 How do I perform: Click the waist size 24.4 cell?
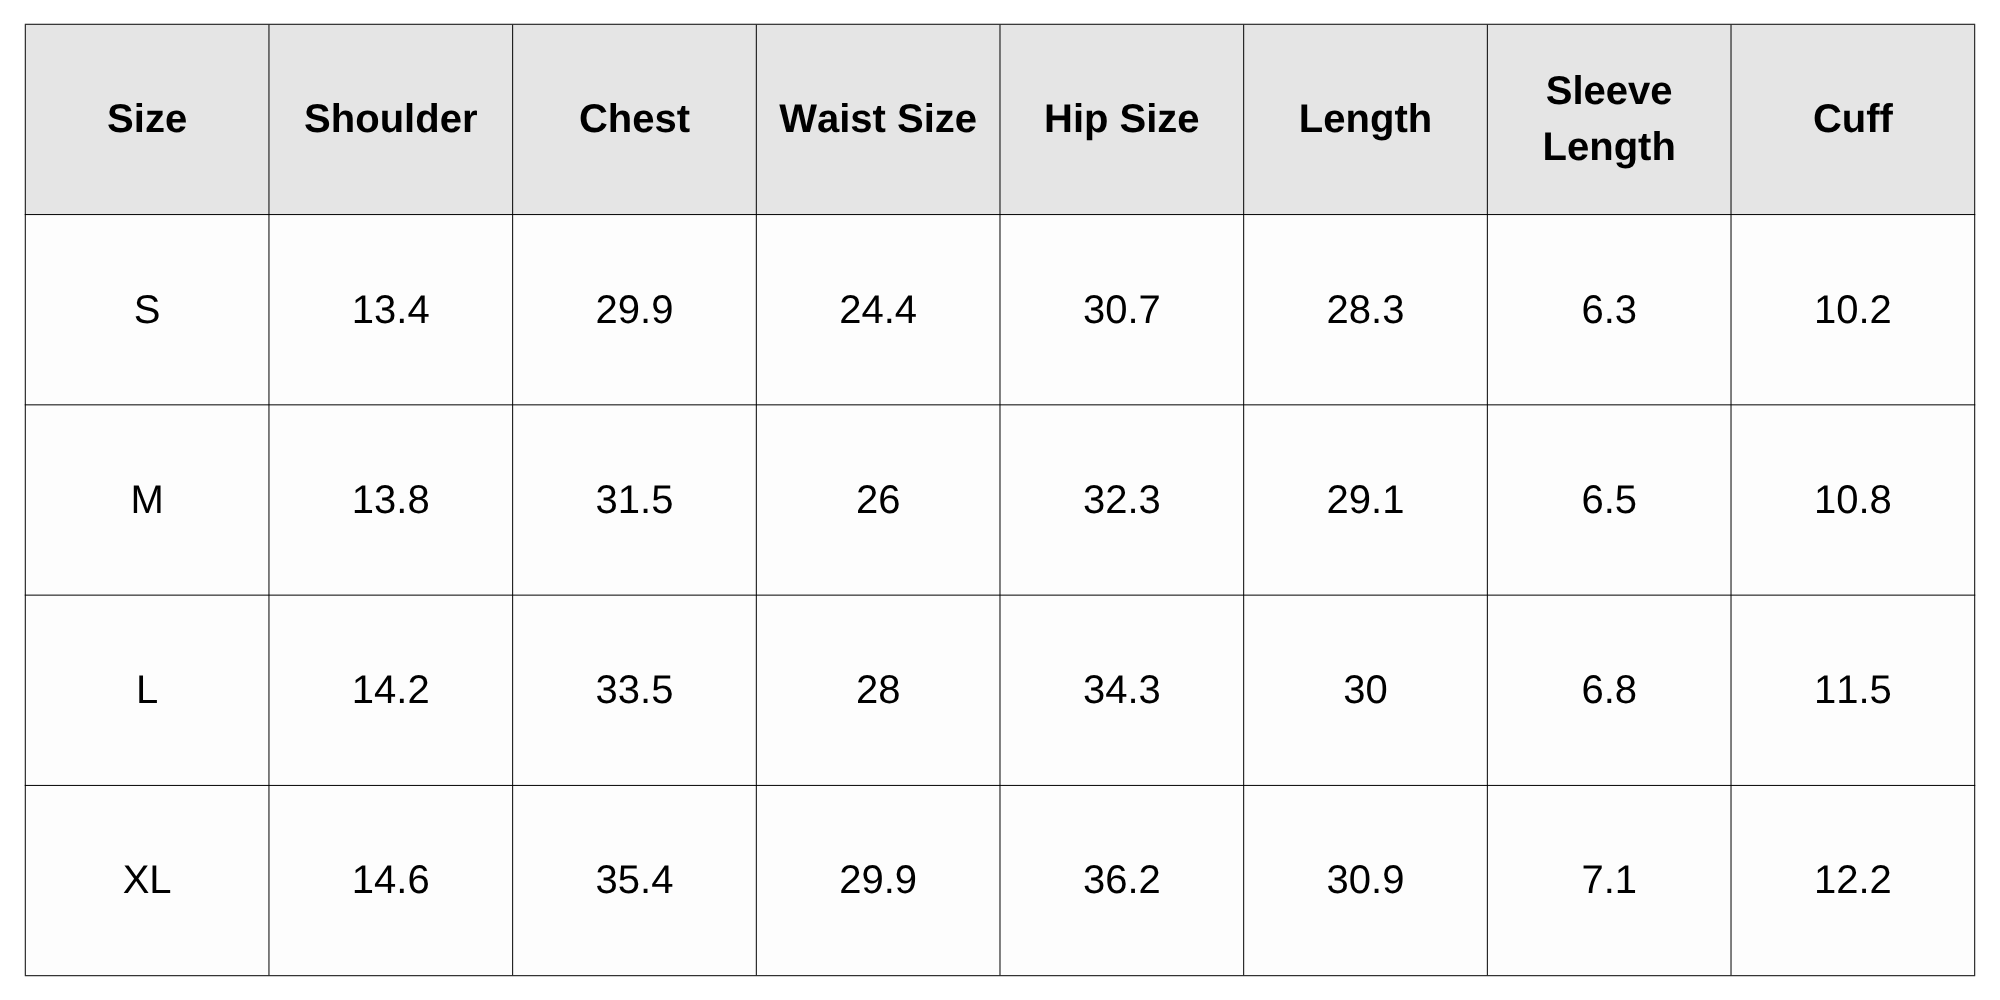[877, 310]
